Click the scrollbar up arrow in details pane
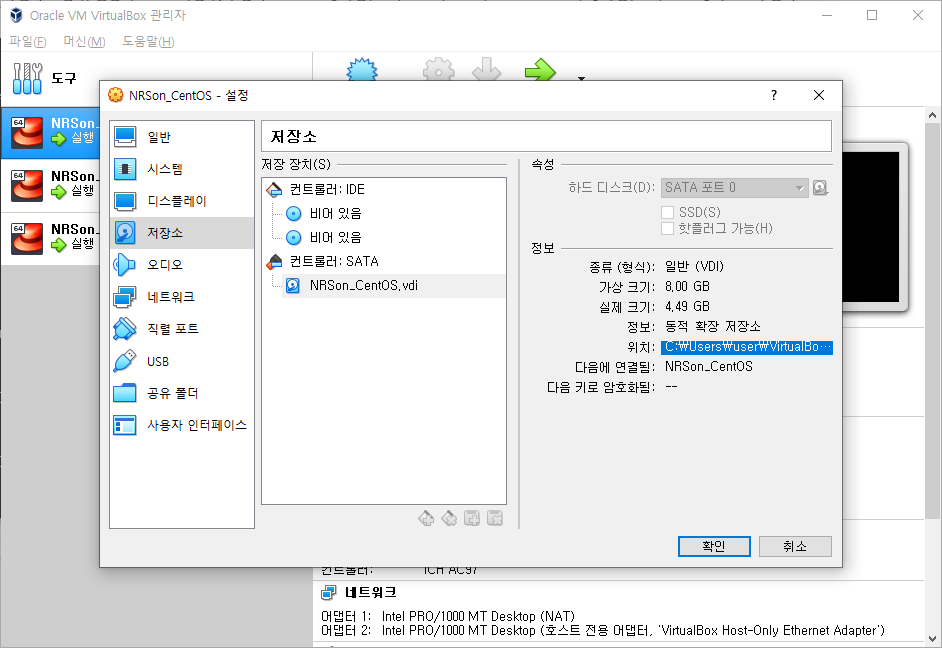This screenshot has height=648, width=942. pyautogui.click(x=932, y=115)
